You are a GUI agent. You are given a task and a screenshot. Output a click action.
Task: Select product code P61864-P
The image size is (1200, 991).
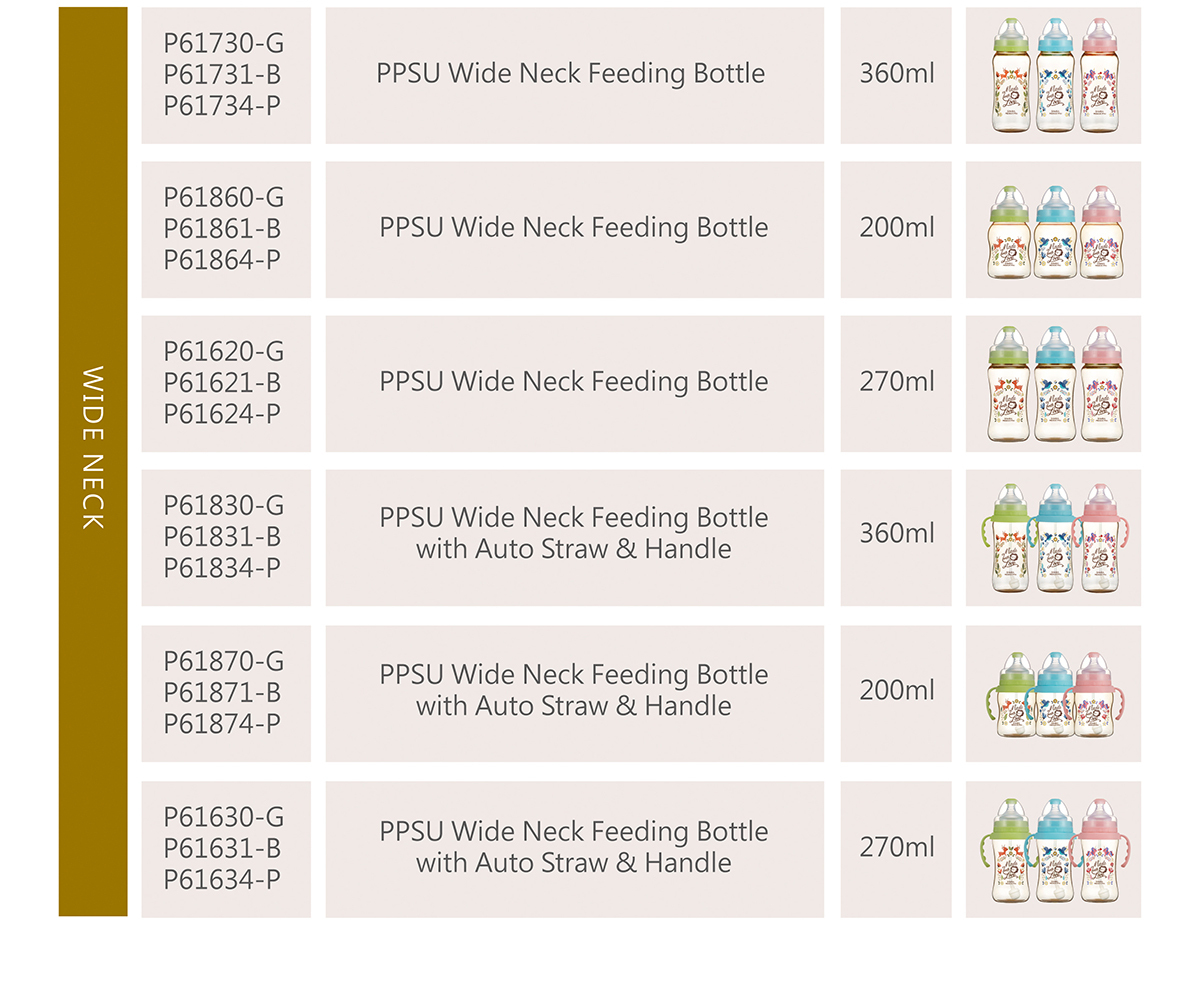(x=222, y=260)
